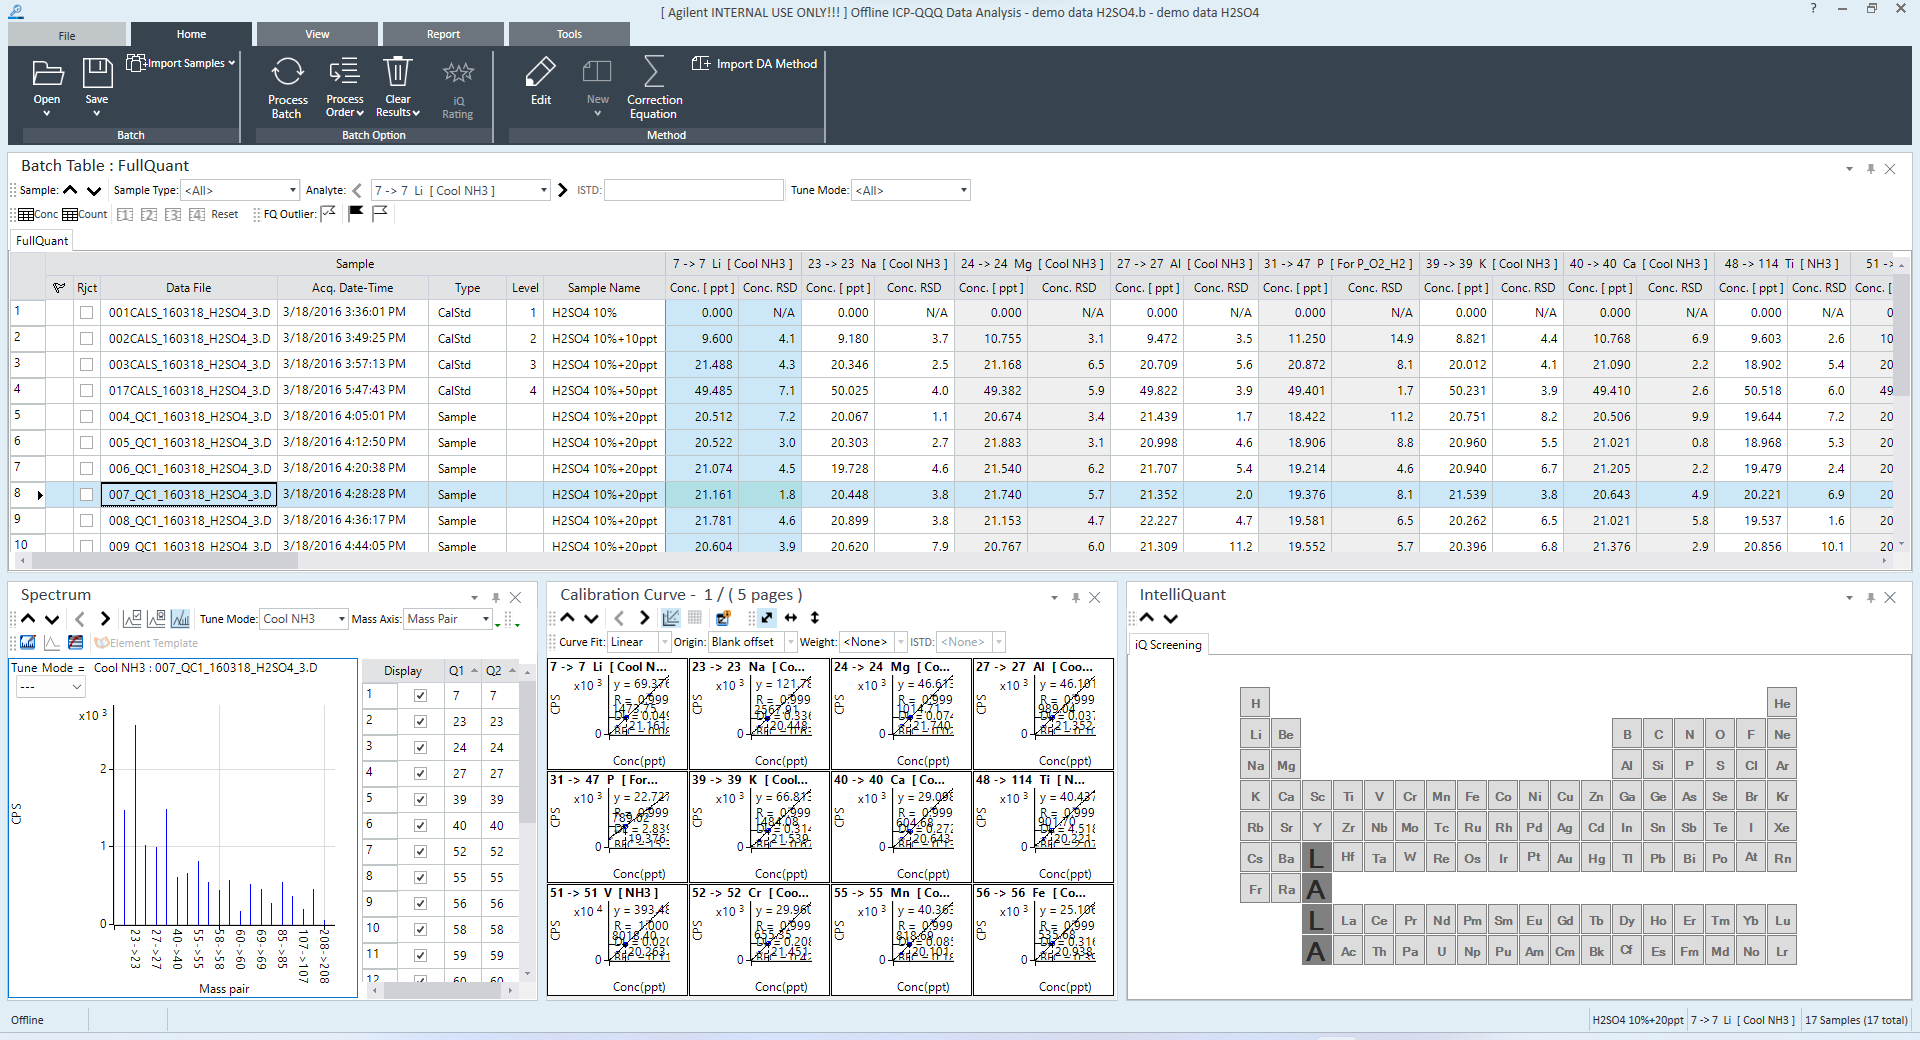Select the FullQuant table tab
The width and height of the screenshot is (1920, 1040).
point(42,241)
